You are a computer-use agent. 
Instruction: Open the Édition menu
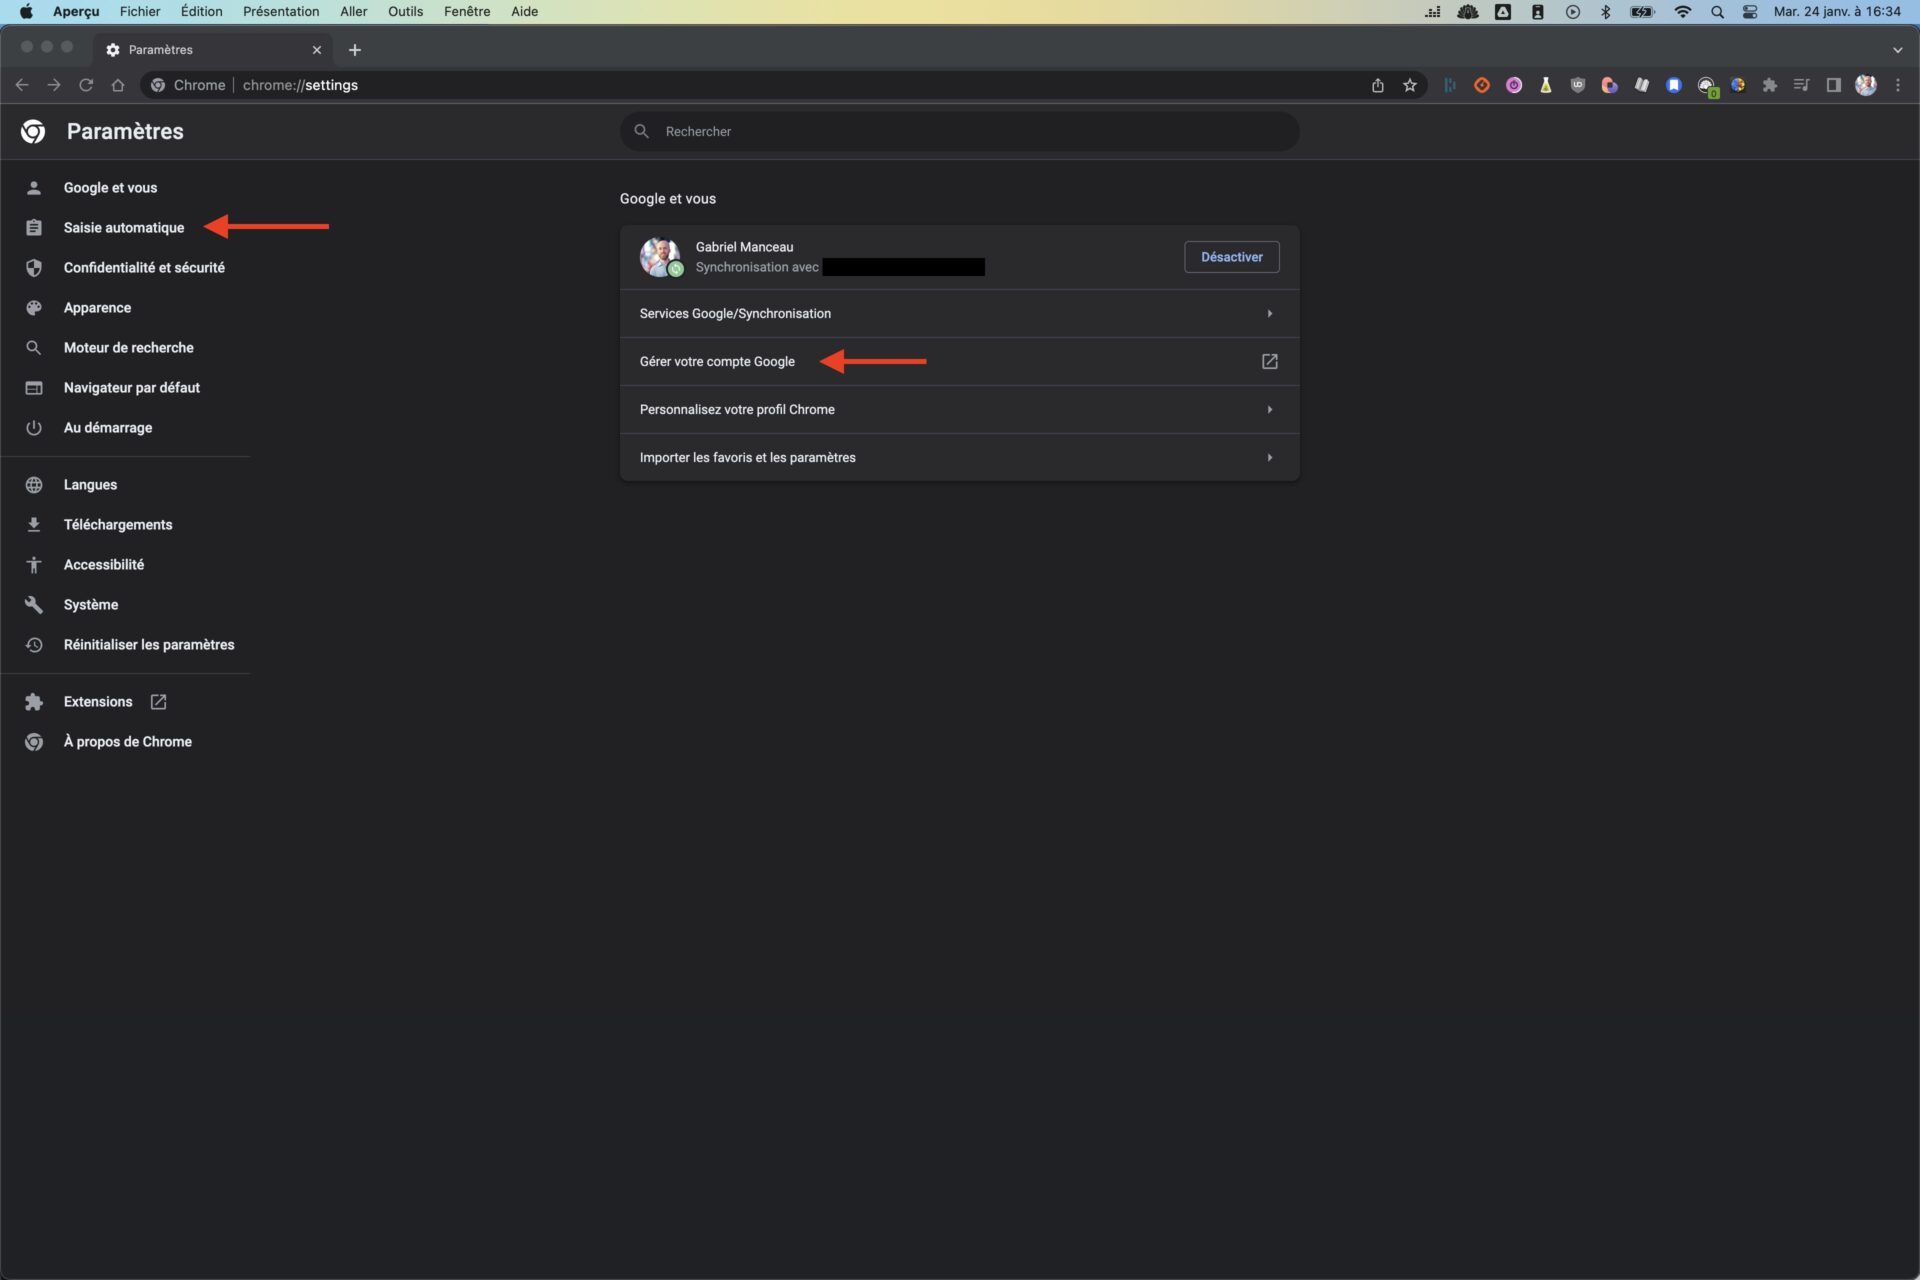tap(201, 12)
